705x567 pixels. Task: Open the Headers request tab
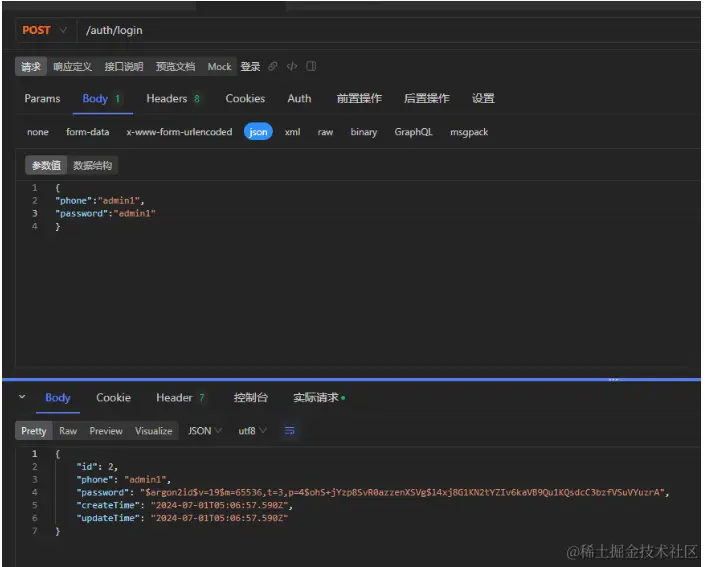tap(173, 98)
